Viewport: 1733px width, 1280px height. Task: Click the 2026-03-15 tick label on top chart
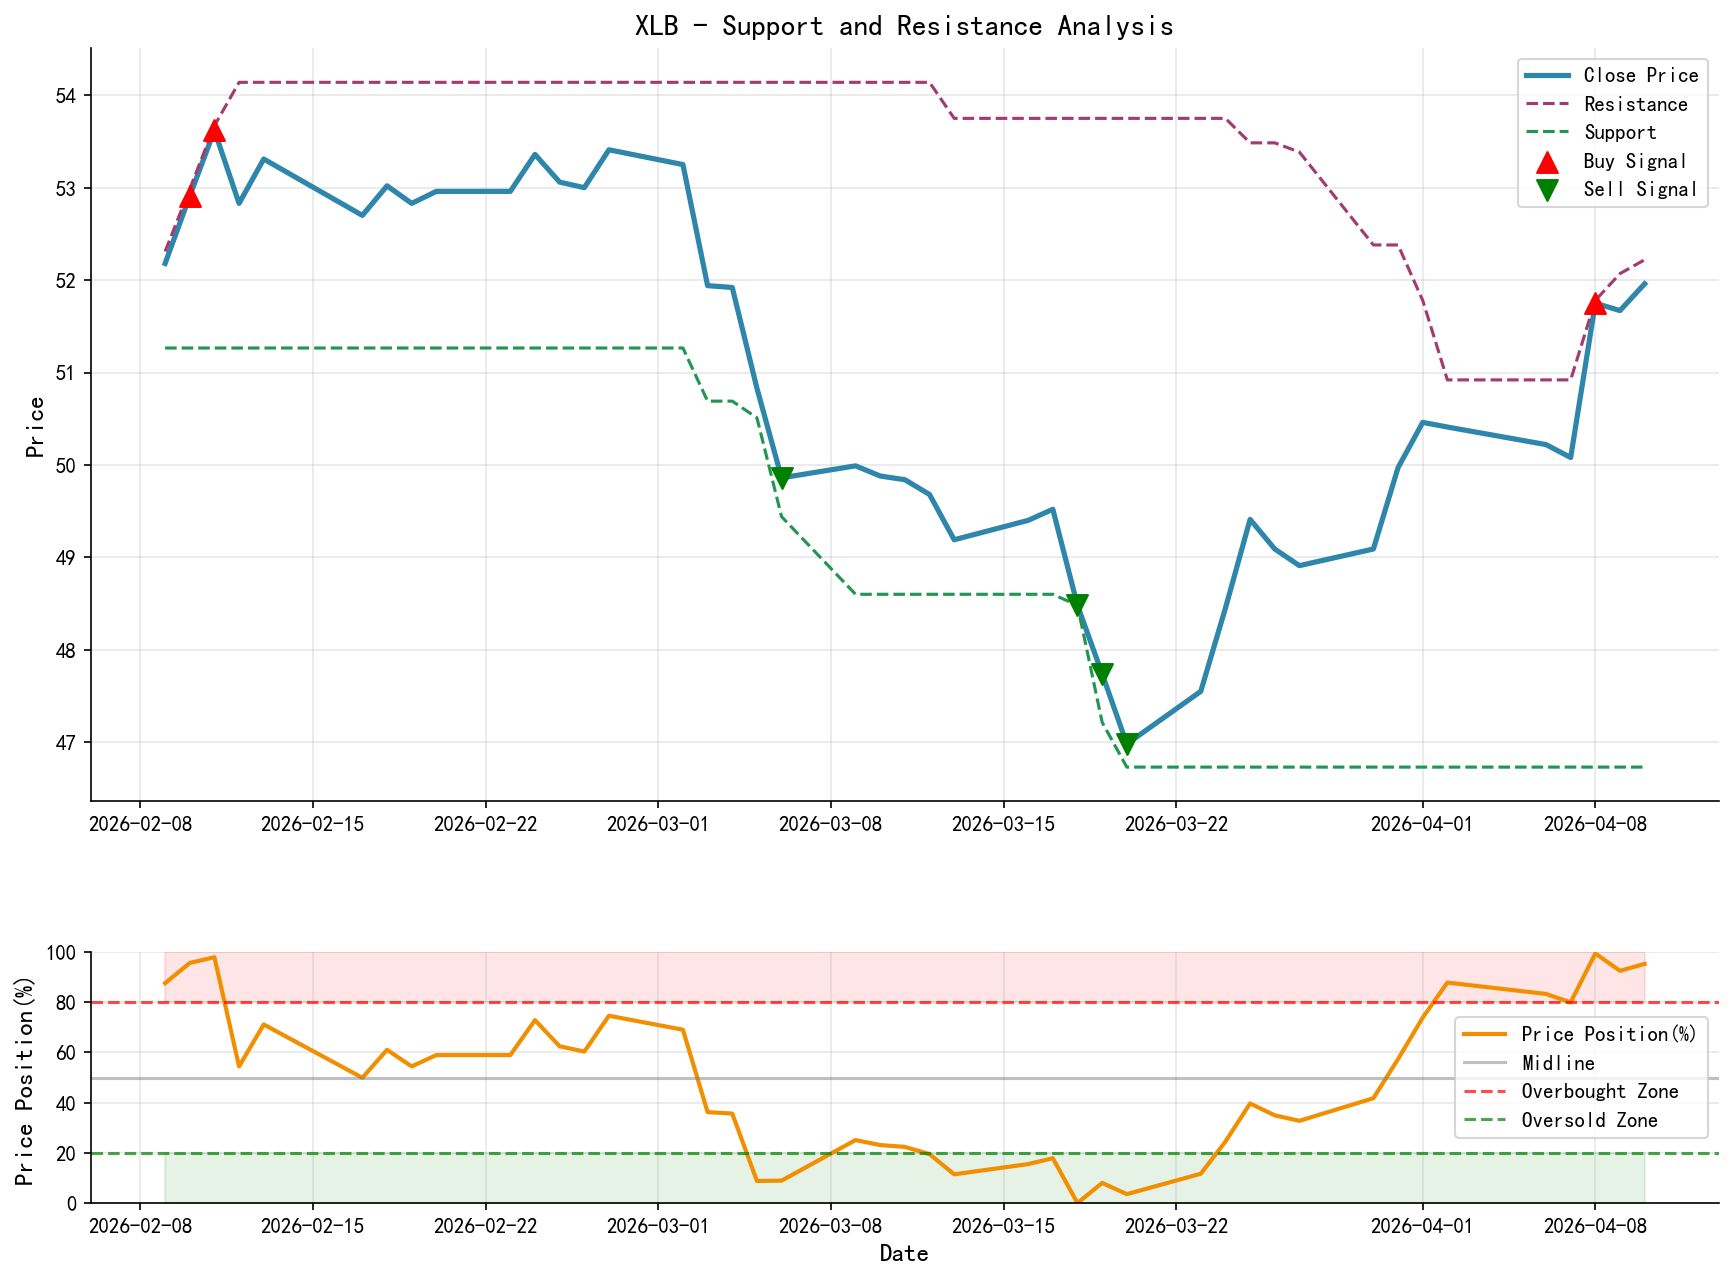tap(1003, 824)
